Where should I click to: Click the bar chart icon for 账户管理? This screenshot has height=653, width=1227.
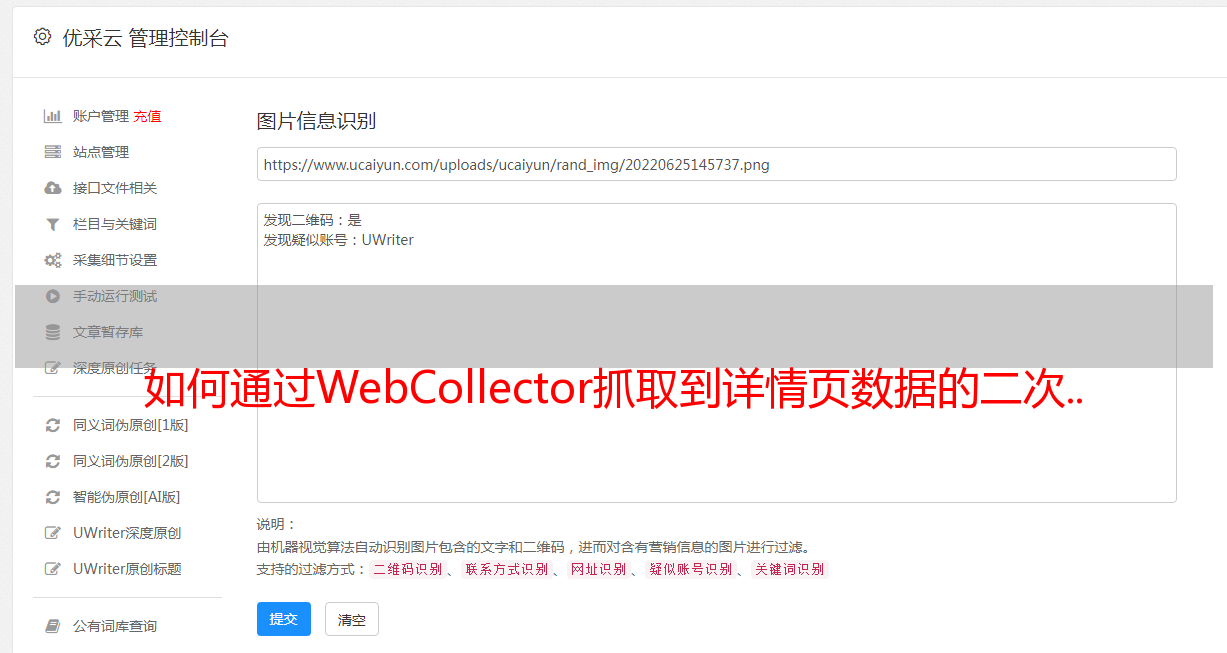point(53,116)
